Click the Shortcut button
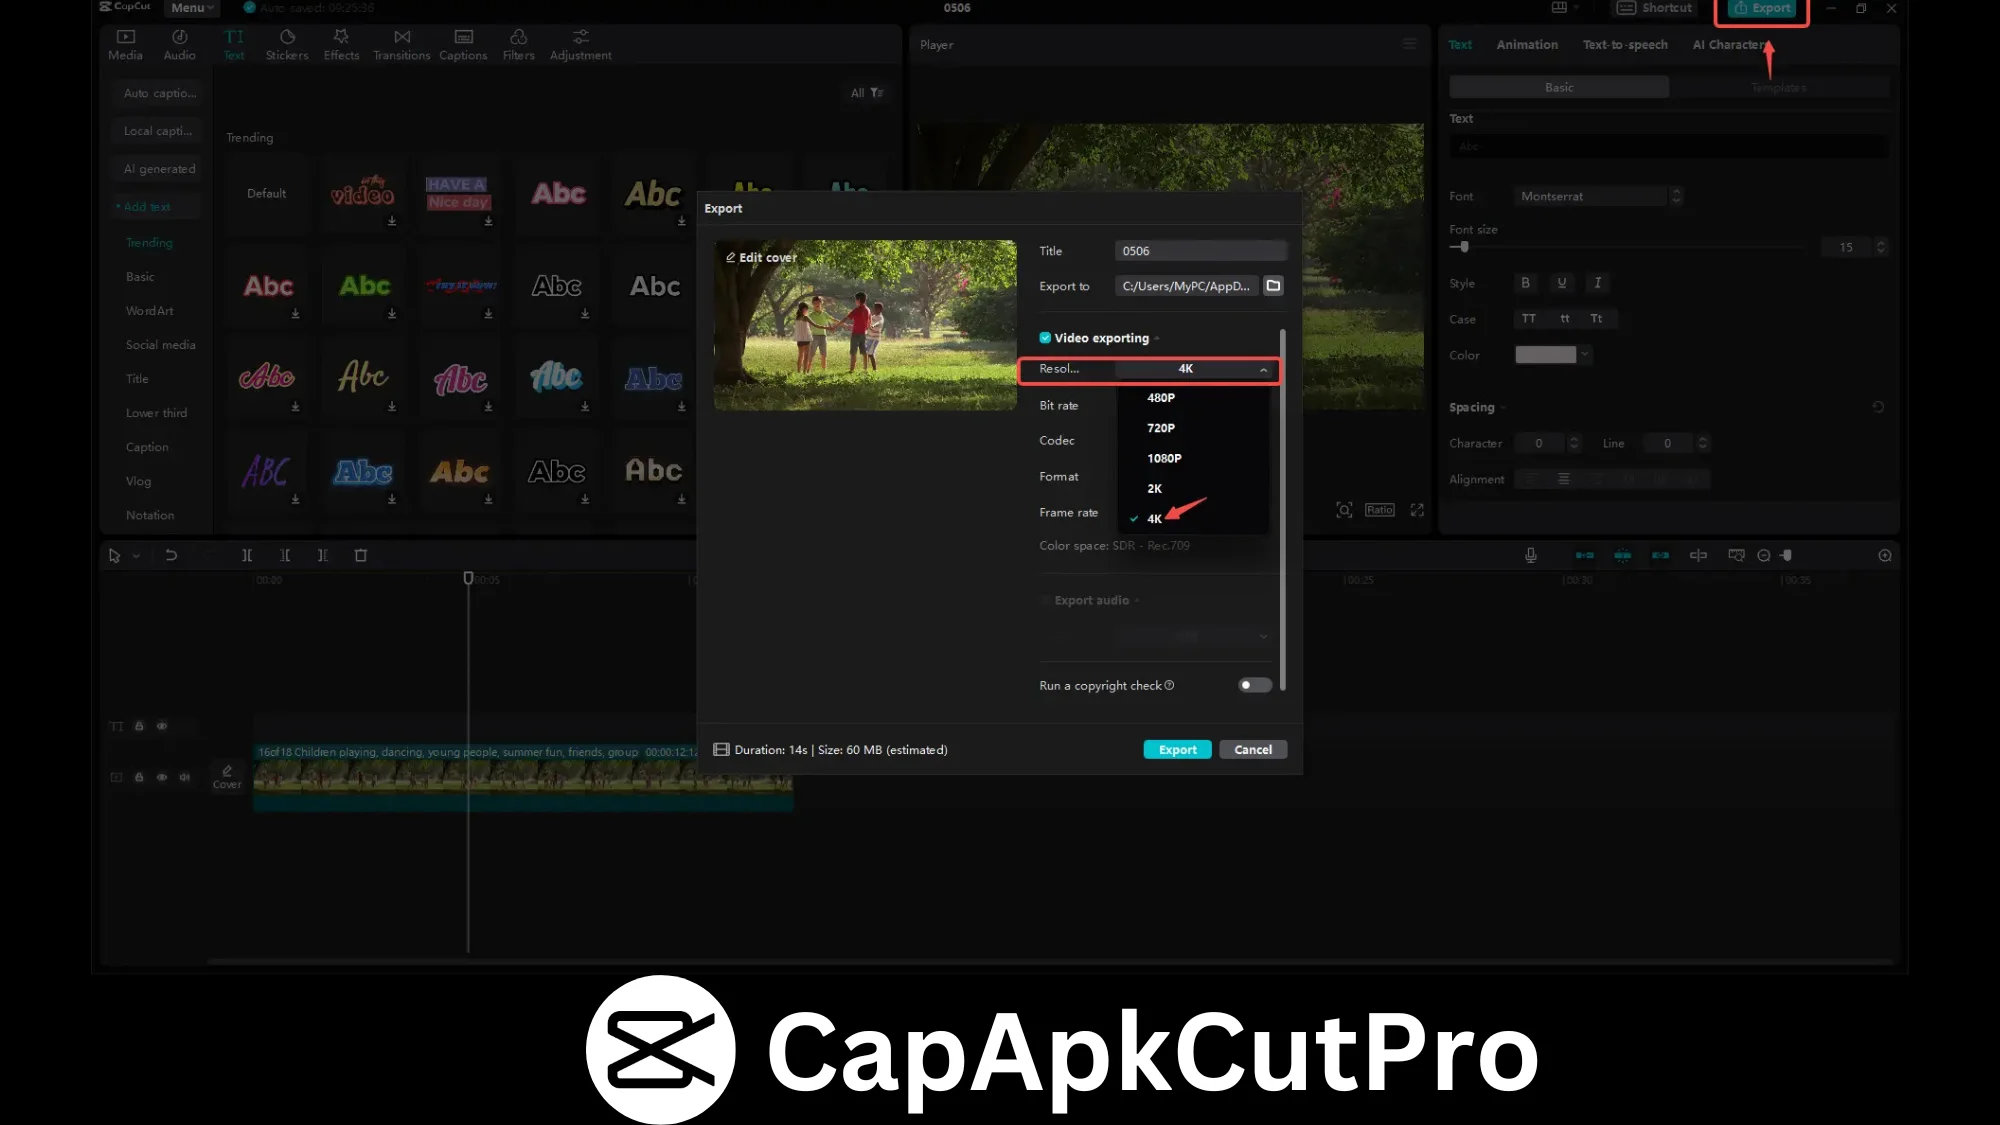 pyautogui.click(x=1655, y=8)
